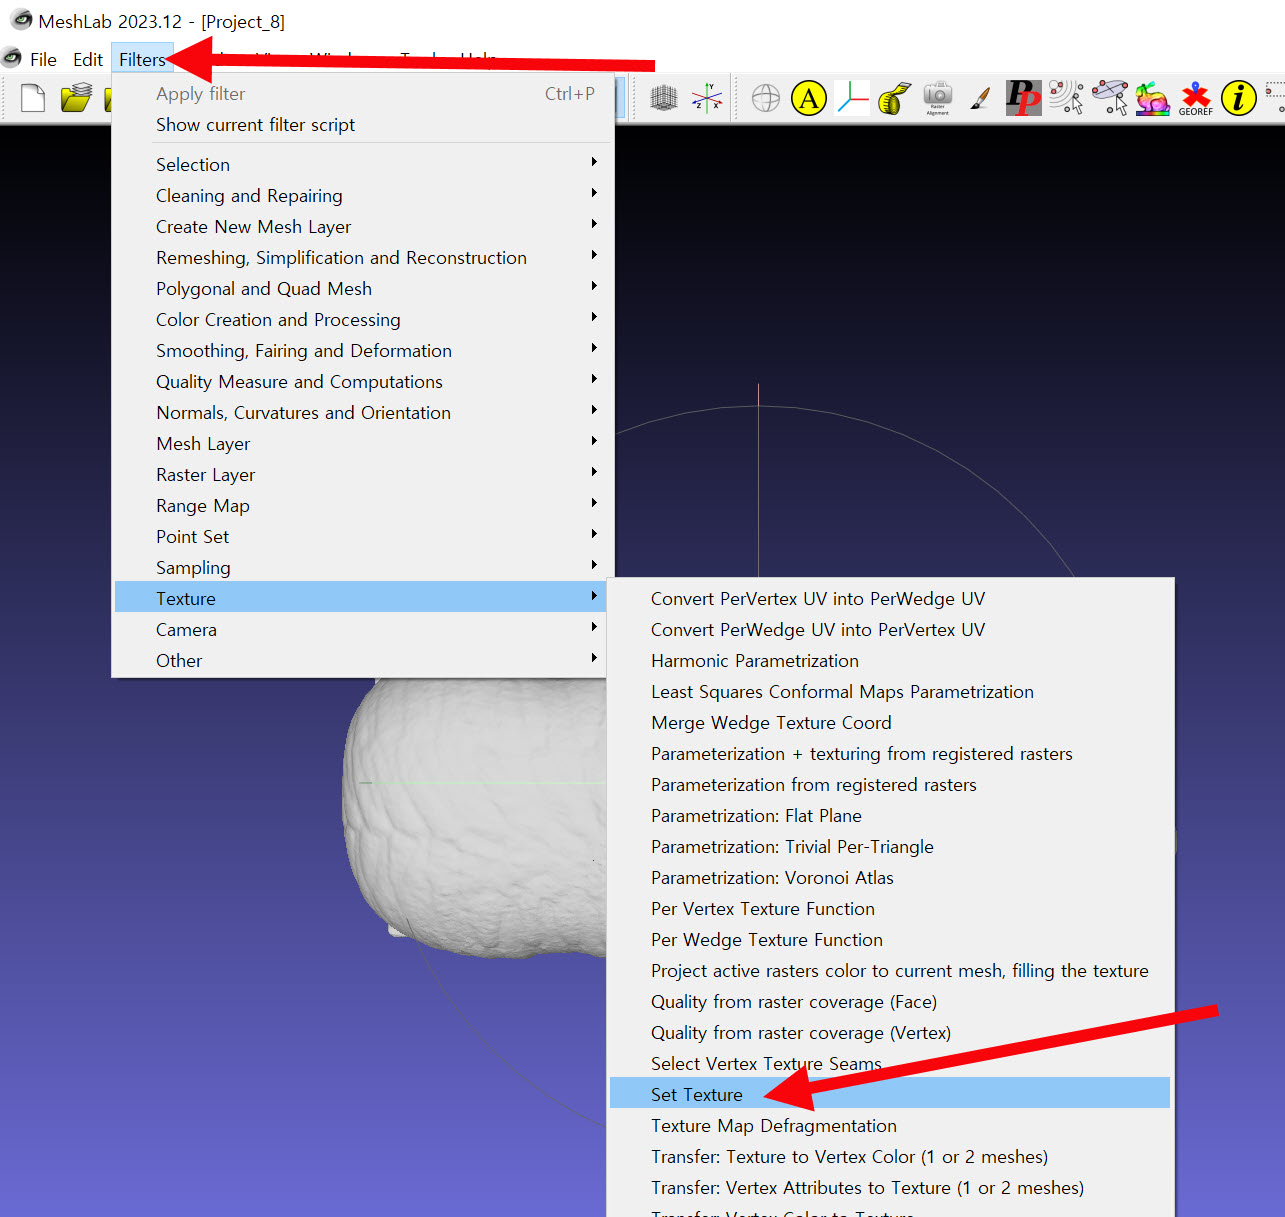Screen dimensions: 1285x1217
Task: Click the New Empty Project icon
Action: 33,98
